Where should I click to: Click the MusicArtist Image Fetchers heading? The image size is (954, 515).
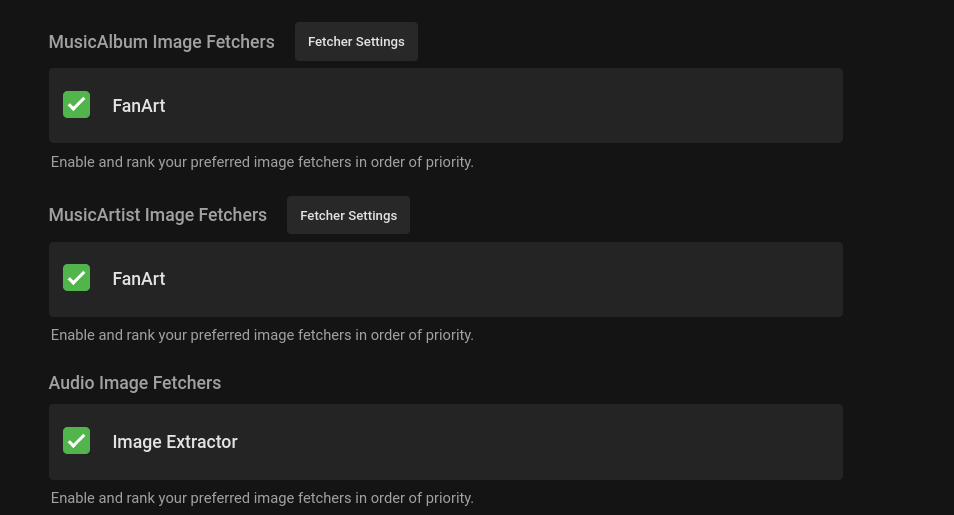[157, 215]
